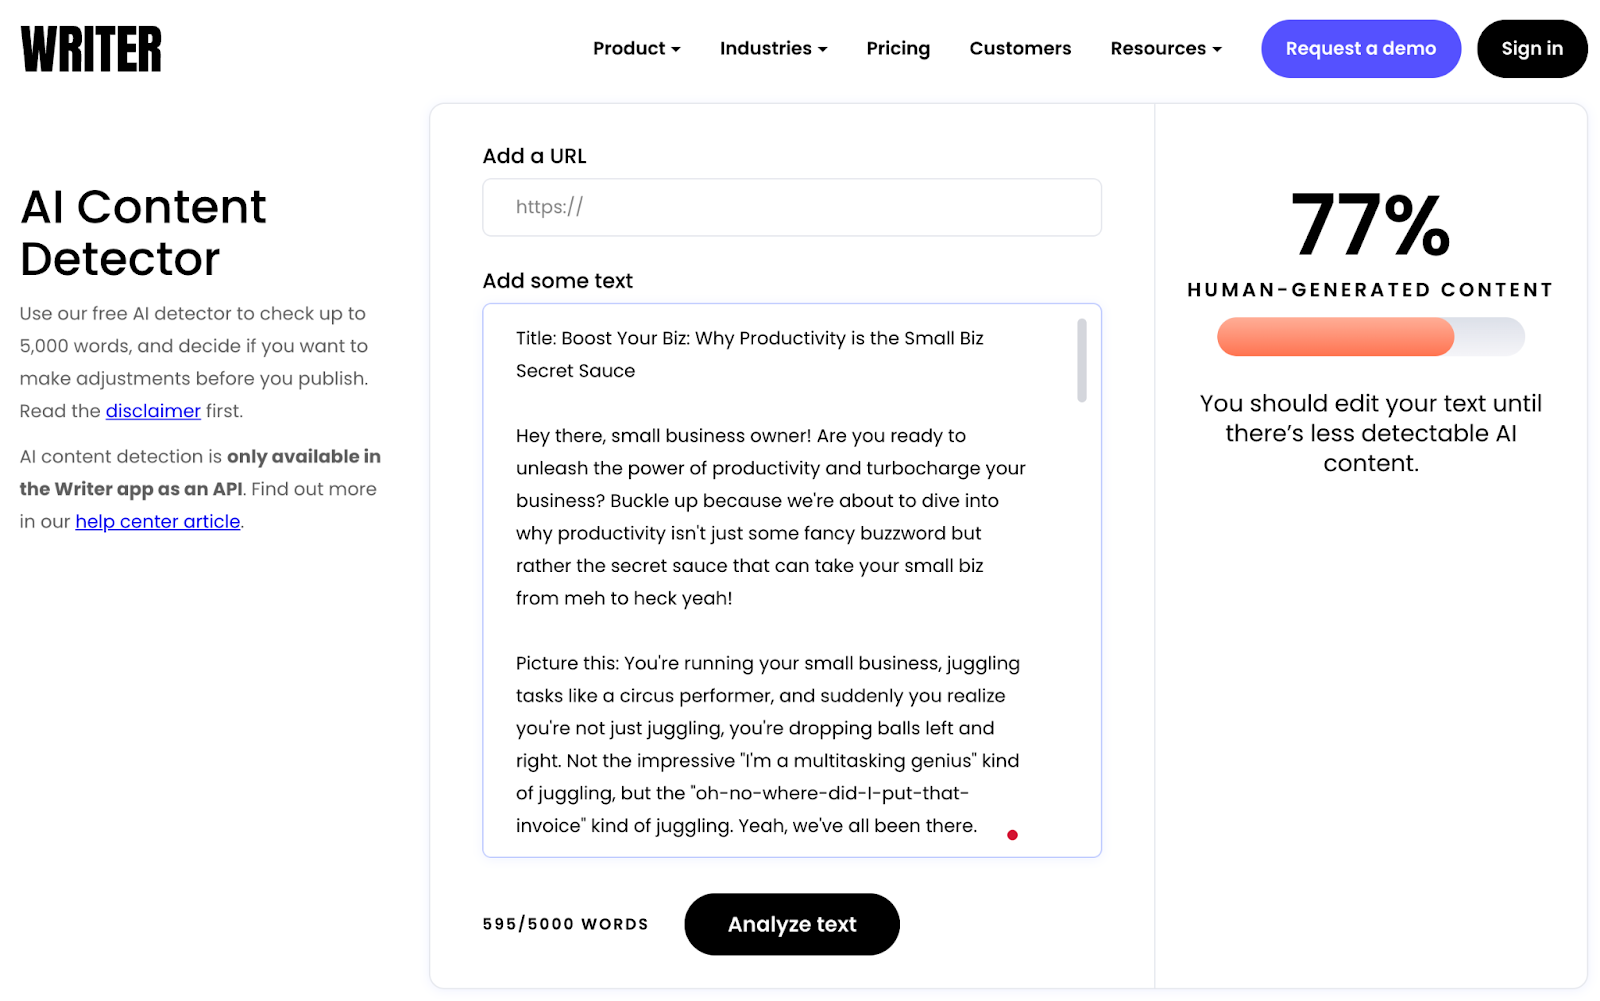This screenshot has width=1600, height=1001.
Task: Click inside the Add some text area
Action: 791,580
